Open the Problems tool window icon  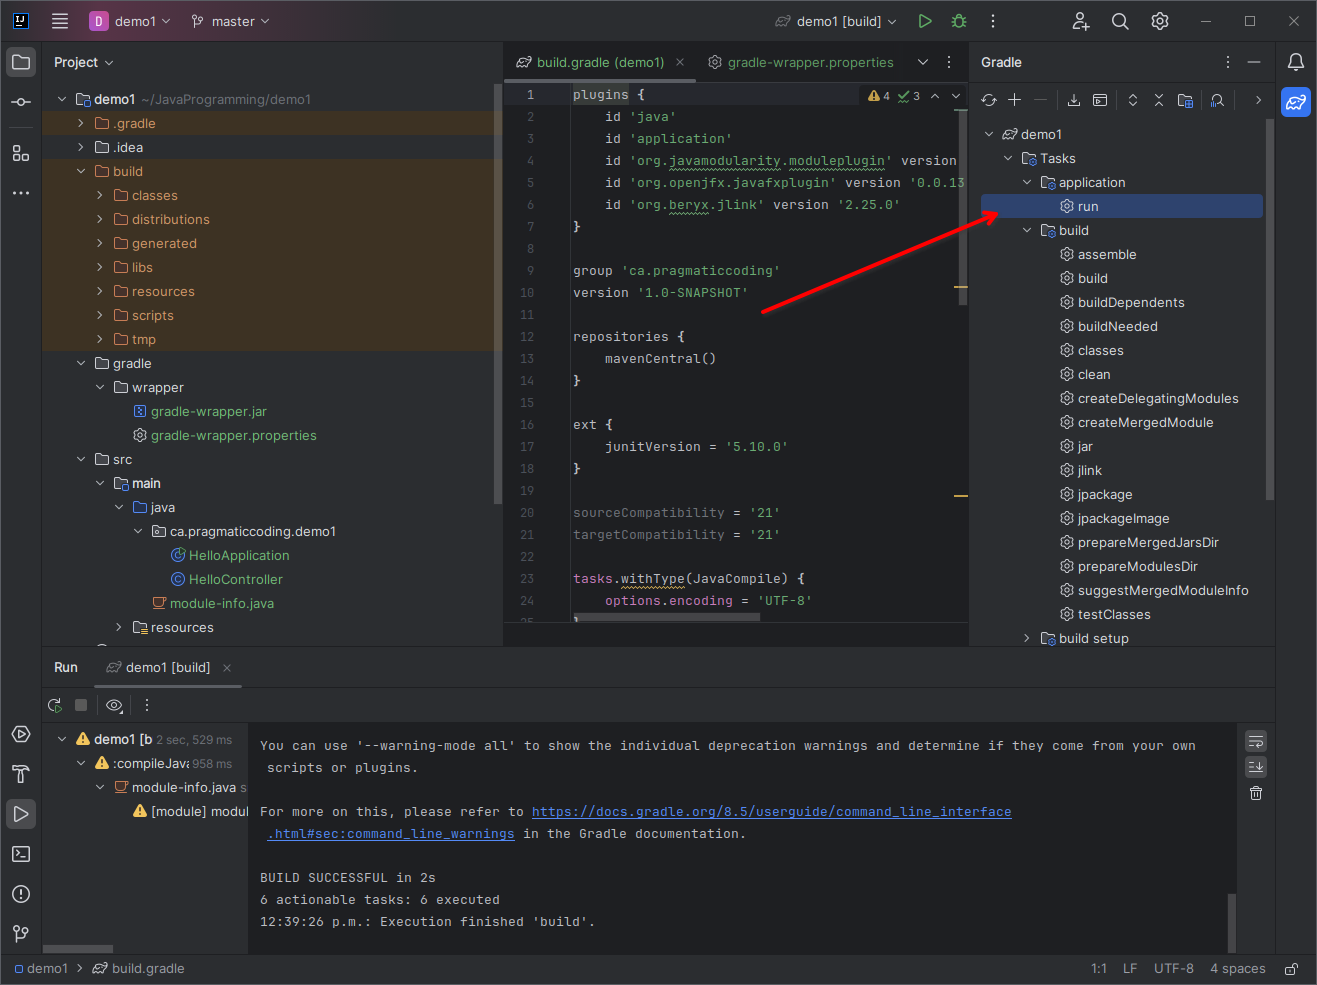point(21,894)
